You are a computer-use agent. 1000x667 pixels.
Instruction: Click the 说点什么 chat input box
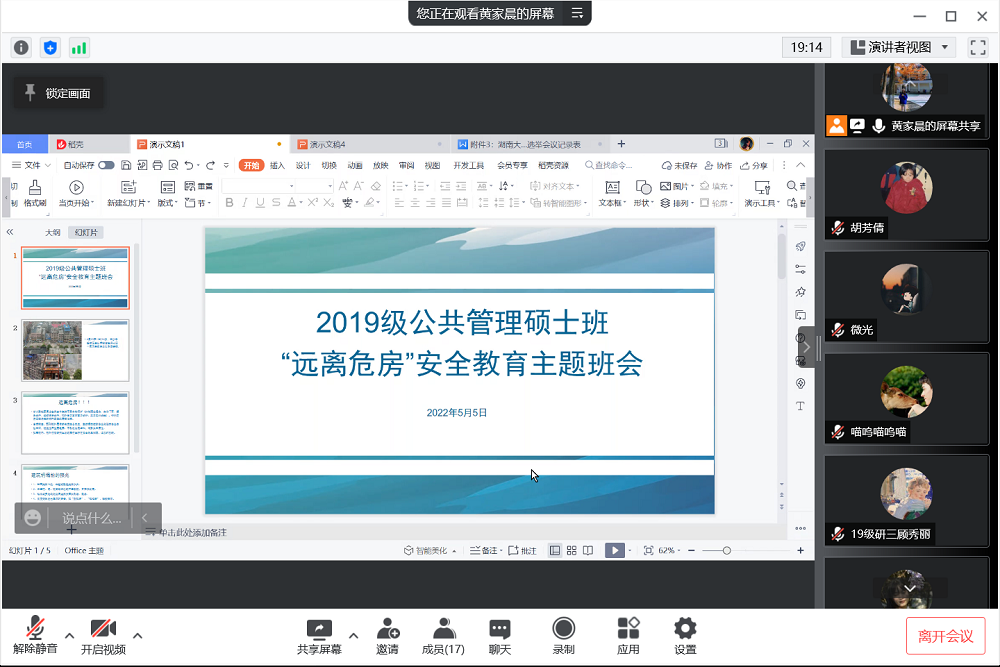click(92, 518)
